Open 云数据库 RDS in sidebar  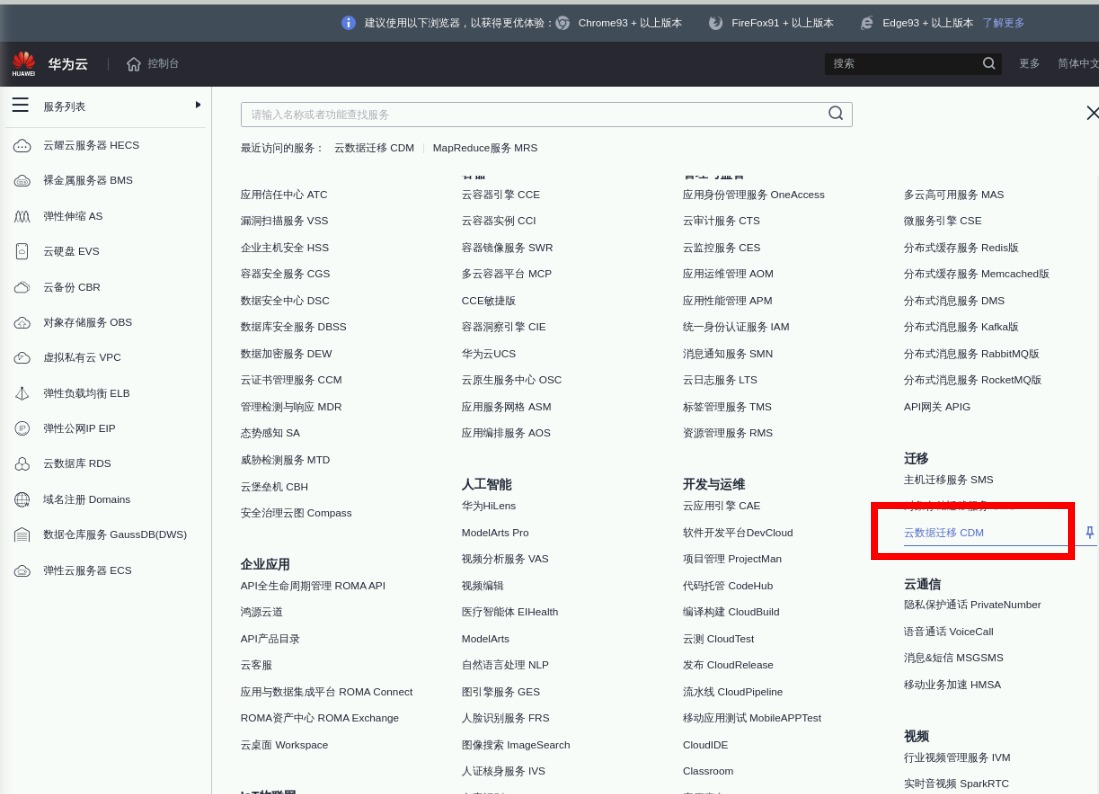click(76, 464)
